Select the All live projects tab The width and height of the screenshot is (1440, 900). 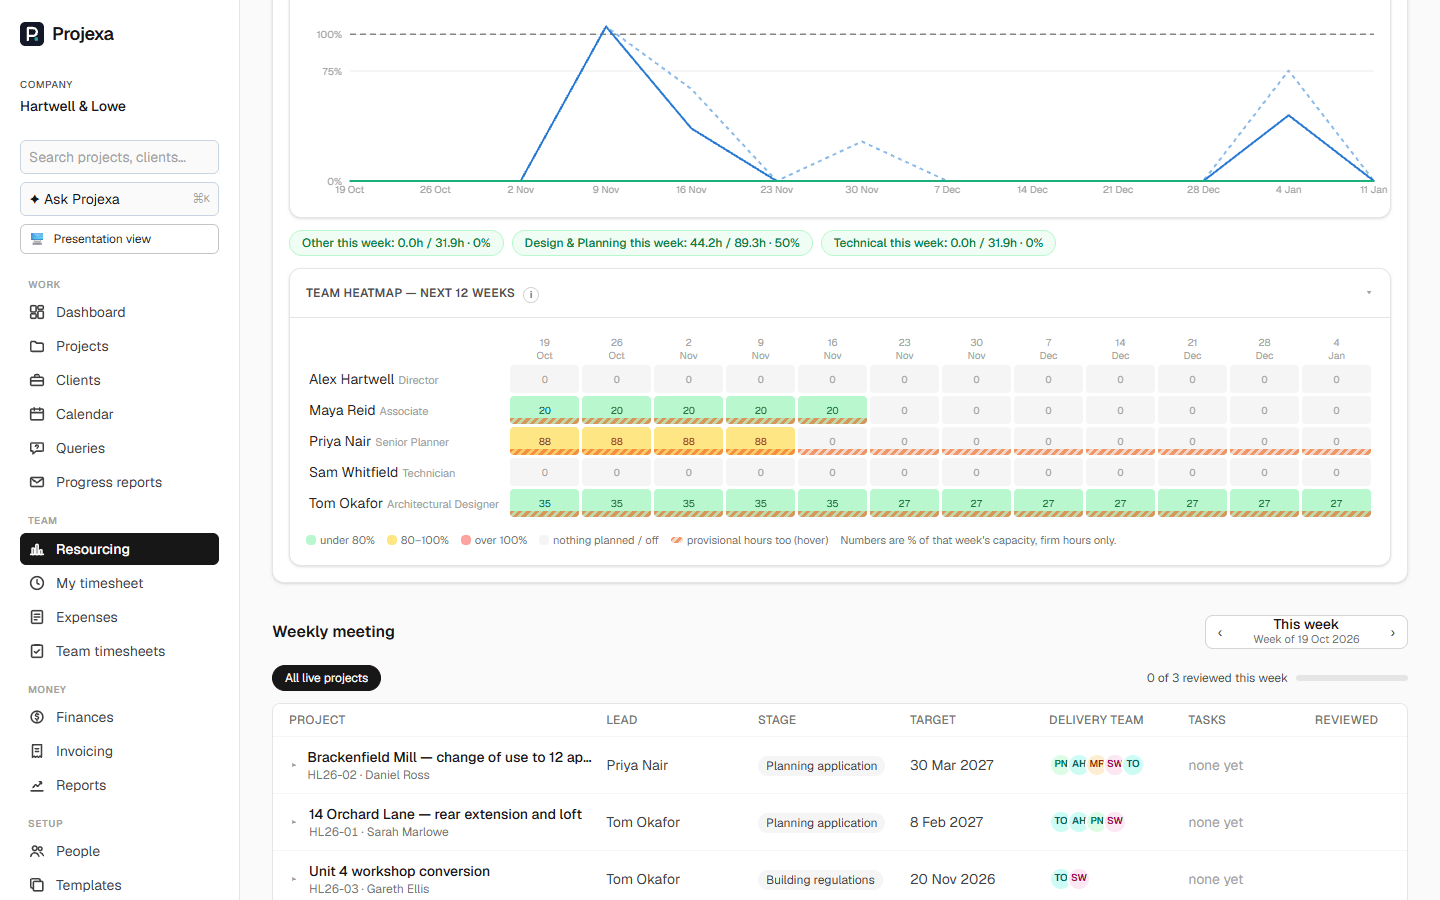(x=326, y=678)
